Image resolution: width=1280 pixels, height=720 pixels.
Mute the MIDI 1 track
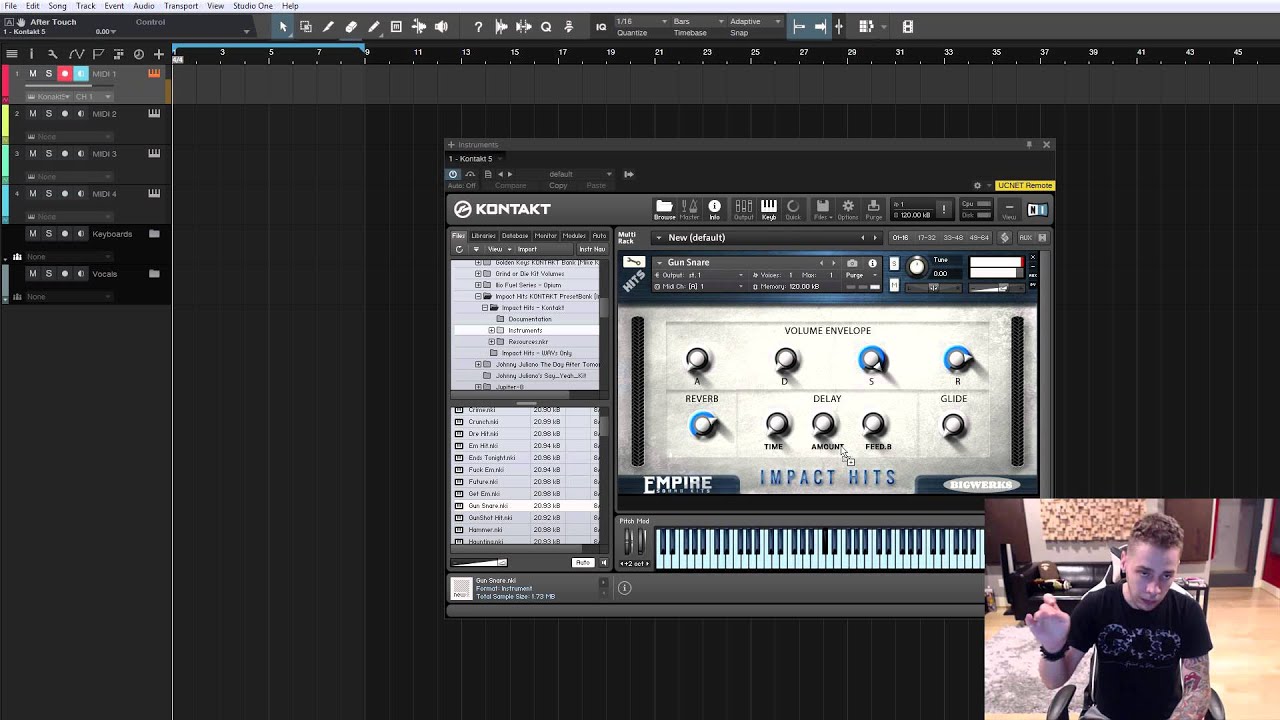coord(34,73)
